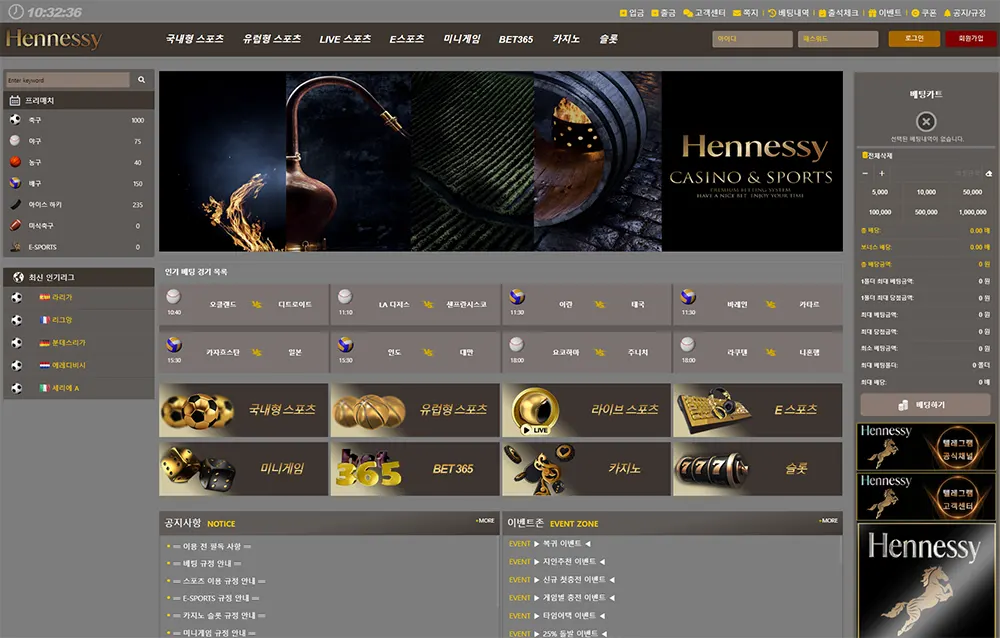Select 아이스 하키 ice hockey row
The height and width of the screenshot is (638, 1000).
click(78, 205)
